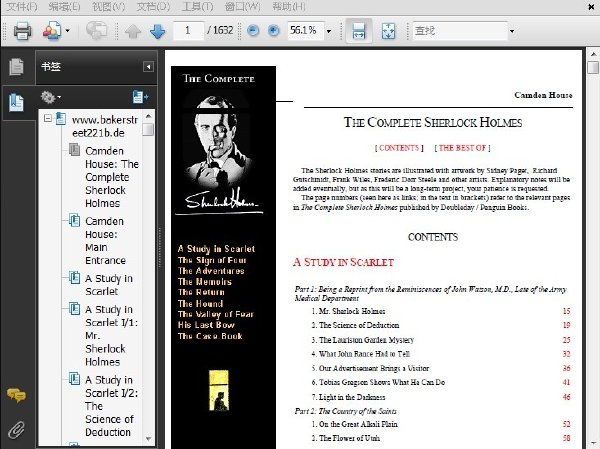Open the Comments panel icon
The image size is (600, 449).
[x=16, y=395]
